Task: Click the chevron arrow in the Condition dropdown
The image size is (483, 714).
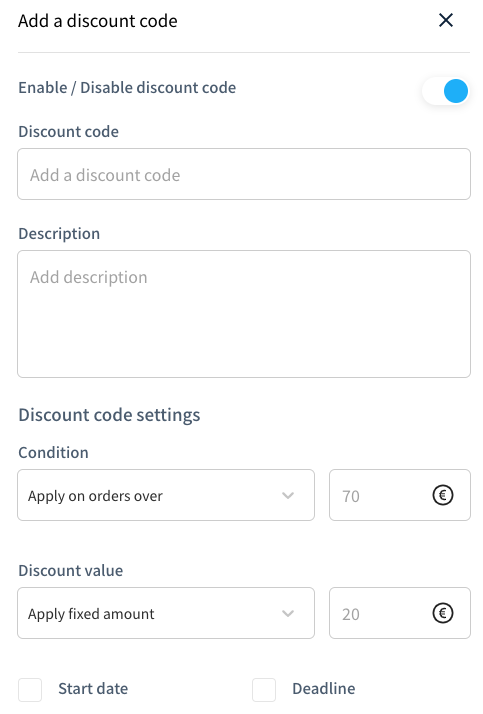Action: click(288, 495)
